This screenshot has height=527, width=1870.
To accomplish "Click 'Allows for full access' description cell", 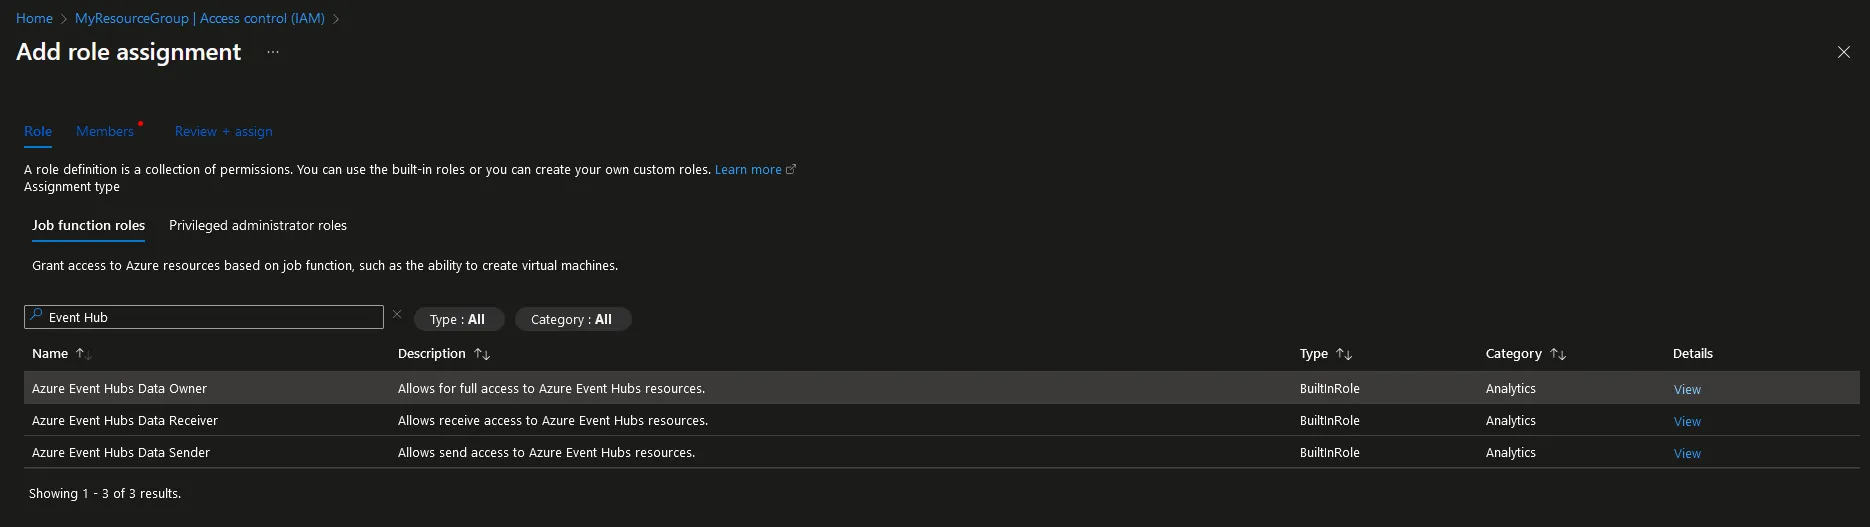I will pos(551,388).
